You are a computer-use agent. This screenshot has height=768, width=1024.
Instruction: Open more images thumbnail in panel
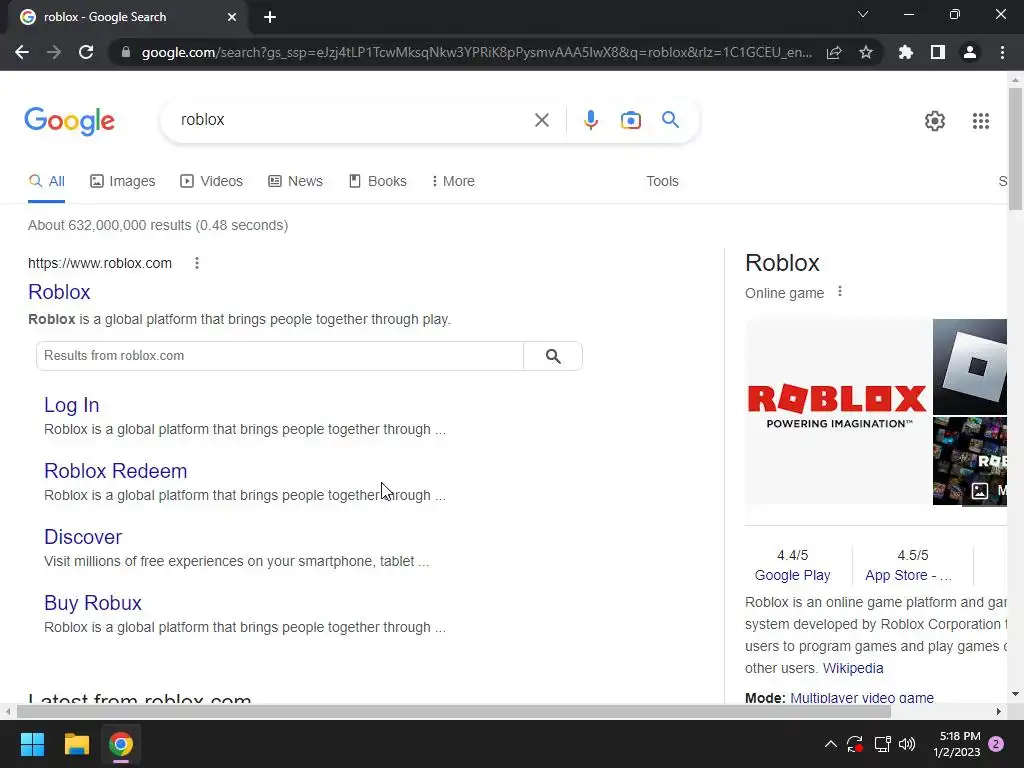(x=970, y=461)
